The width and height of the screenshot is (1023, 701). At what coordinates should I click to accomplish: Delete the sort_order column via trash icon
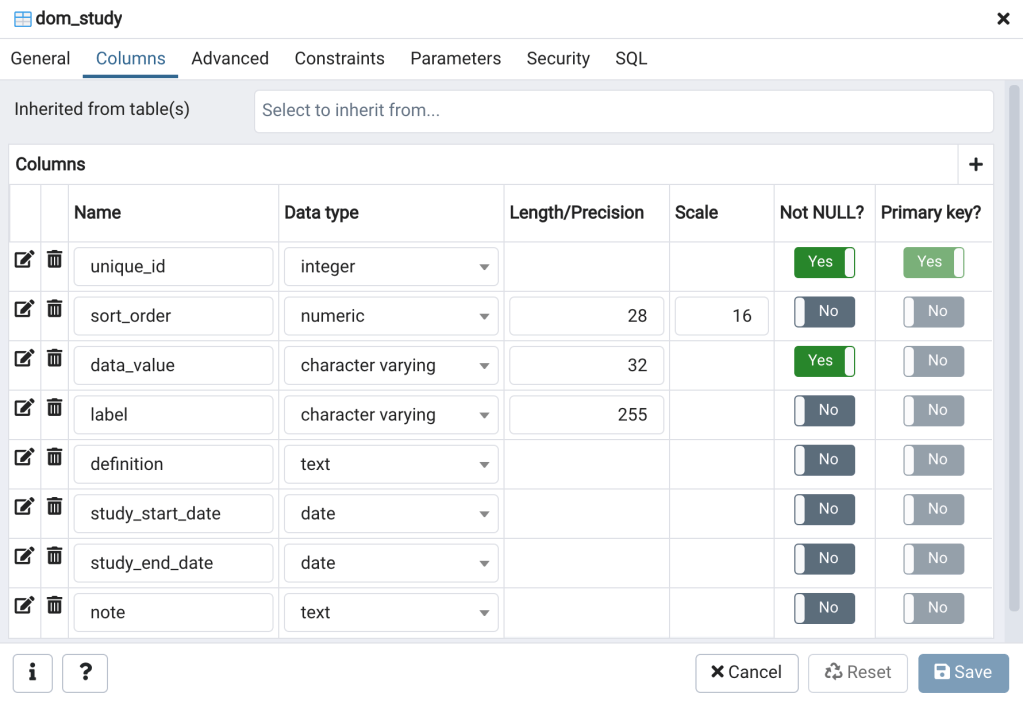(x=55, y=309)
